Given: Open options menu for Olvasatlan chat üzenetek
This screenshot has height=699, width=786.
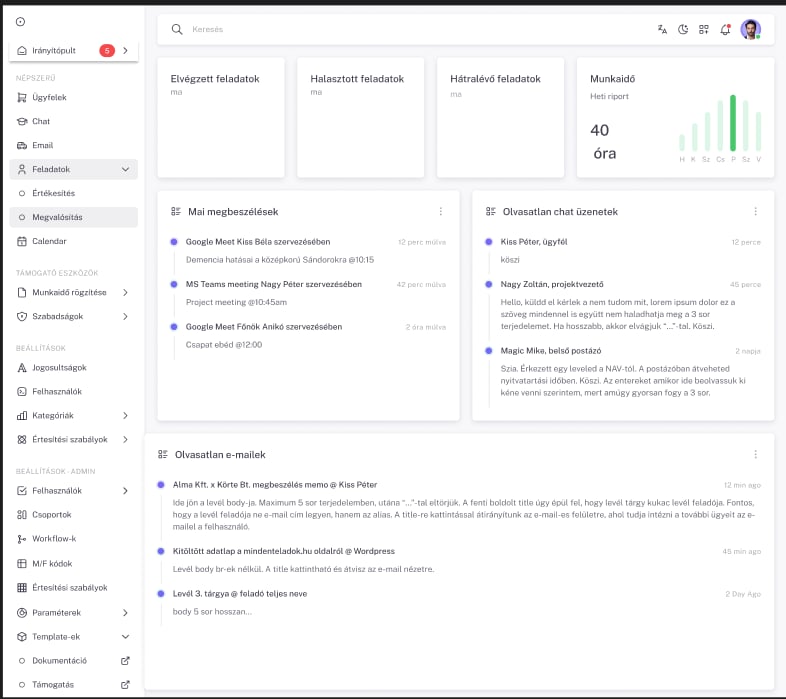Looking at the screenshot, I should coord(755,212).
